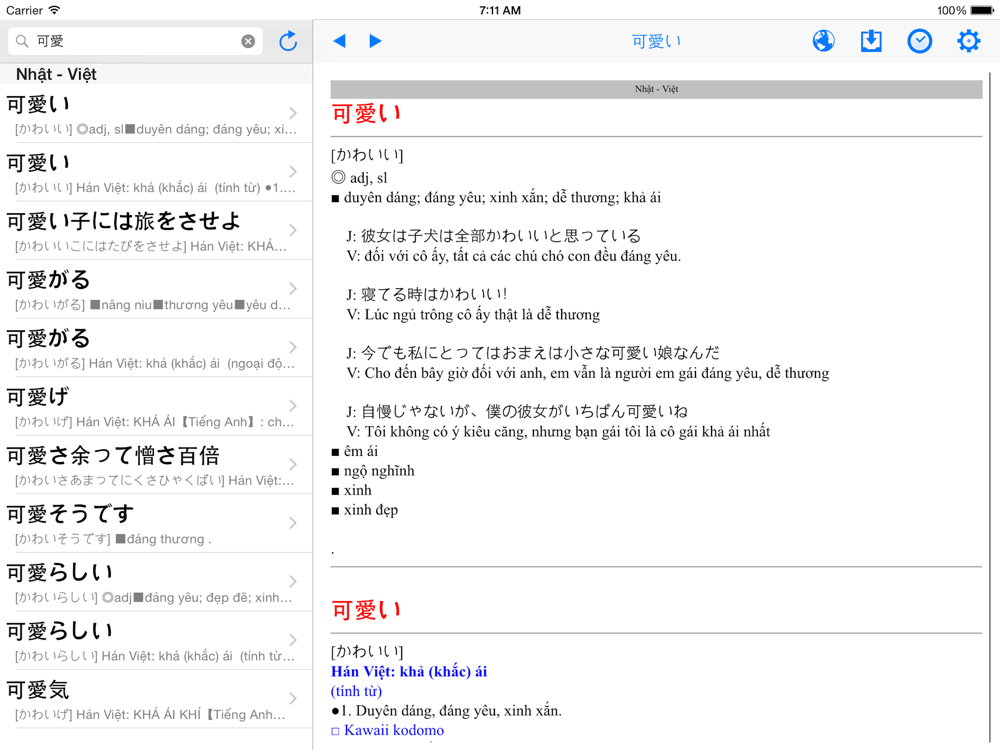Select 可愛がる entry with ngoại động
Screen dimensions: 1000x750
(156, 348)
